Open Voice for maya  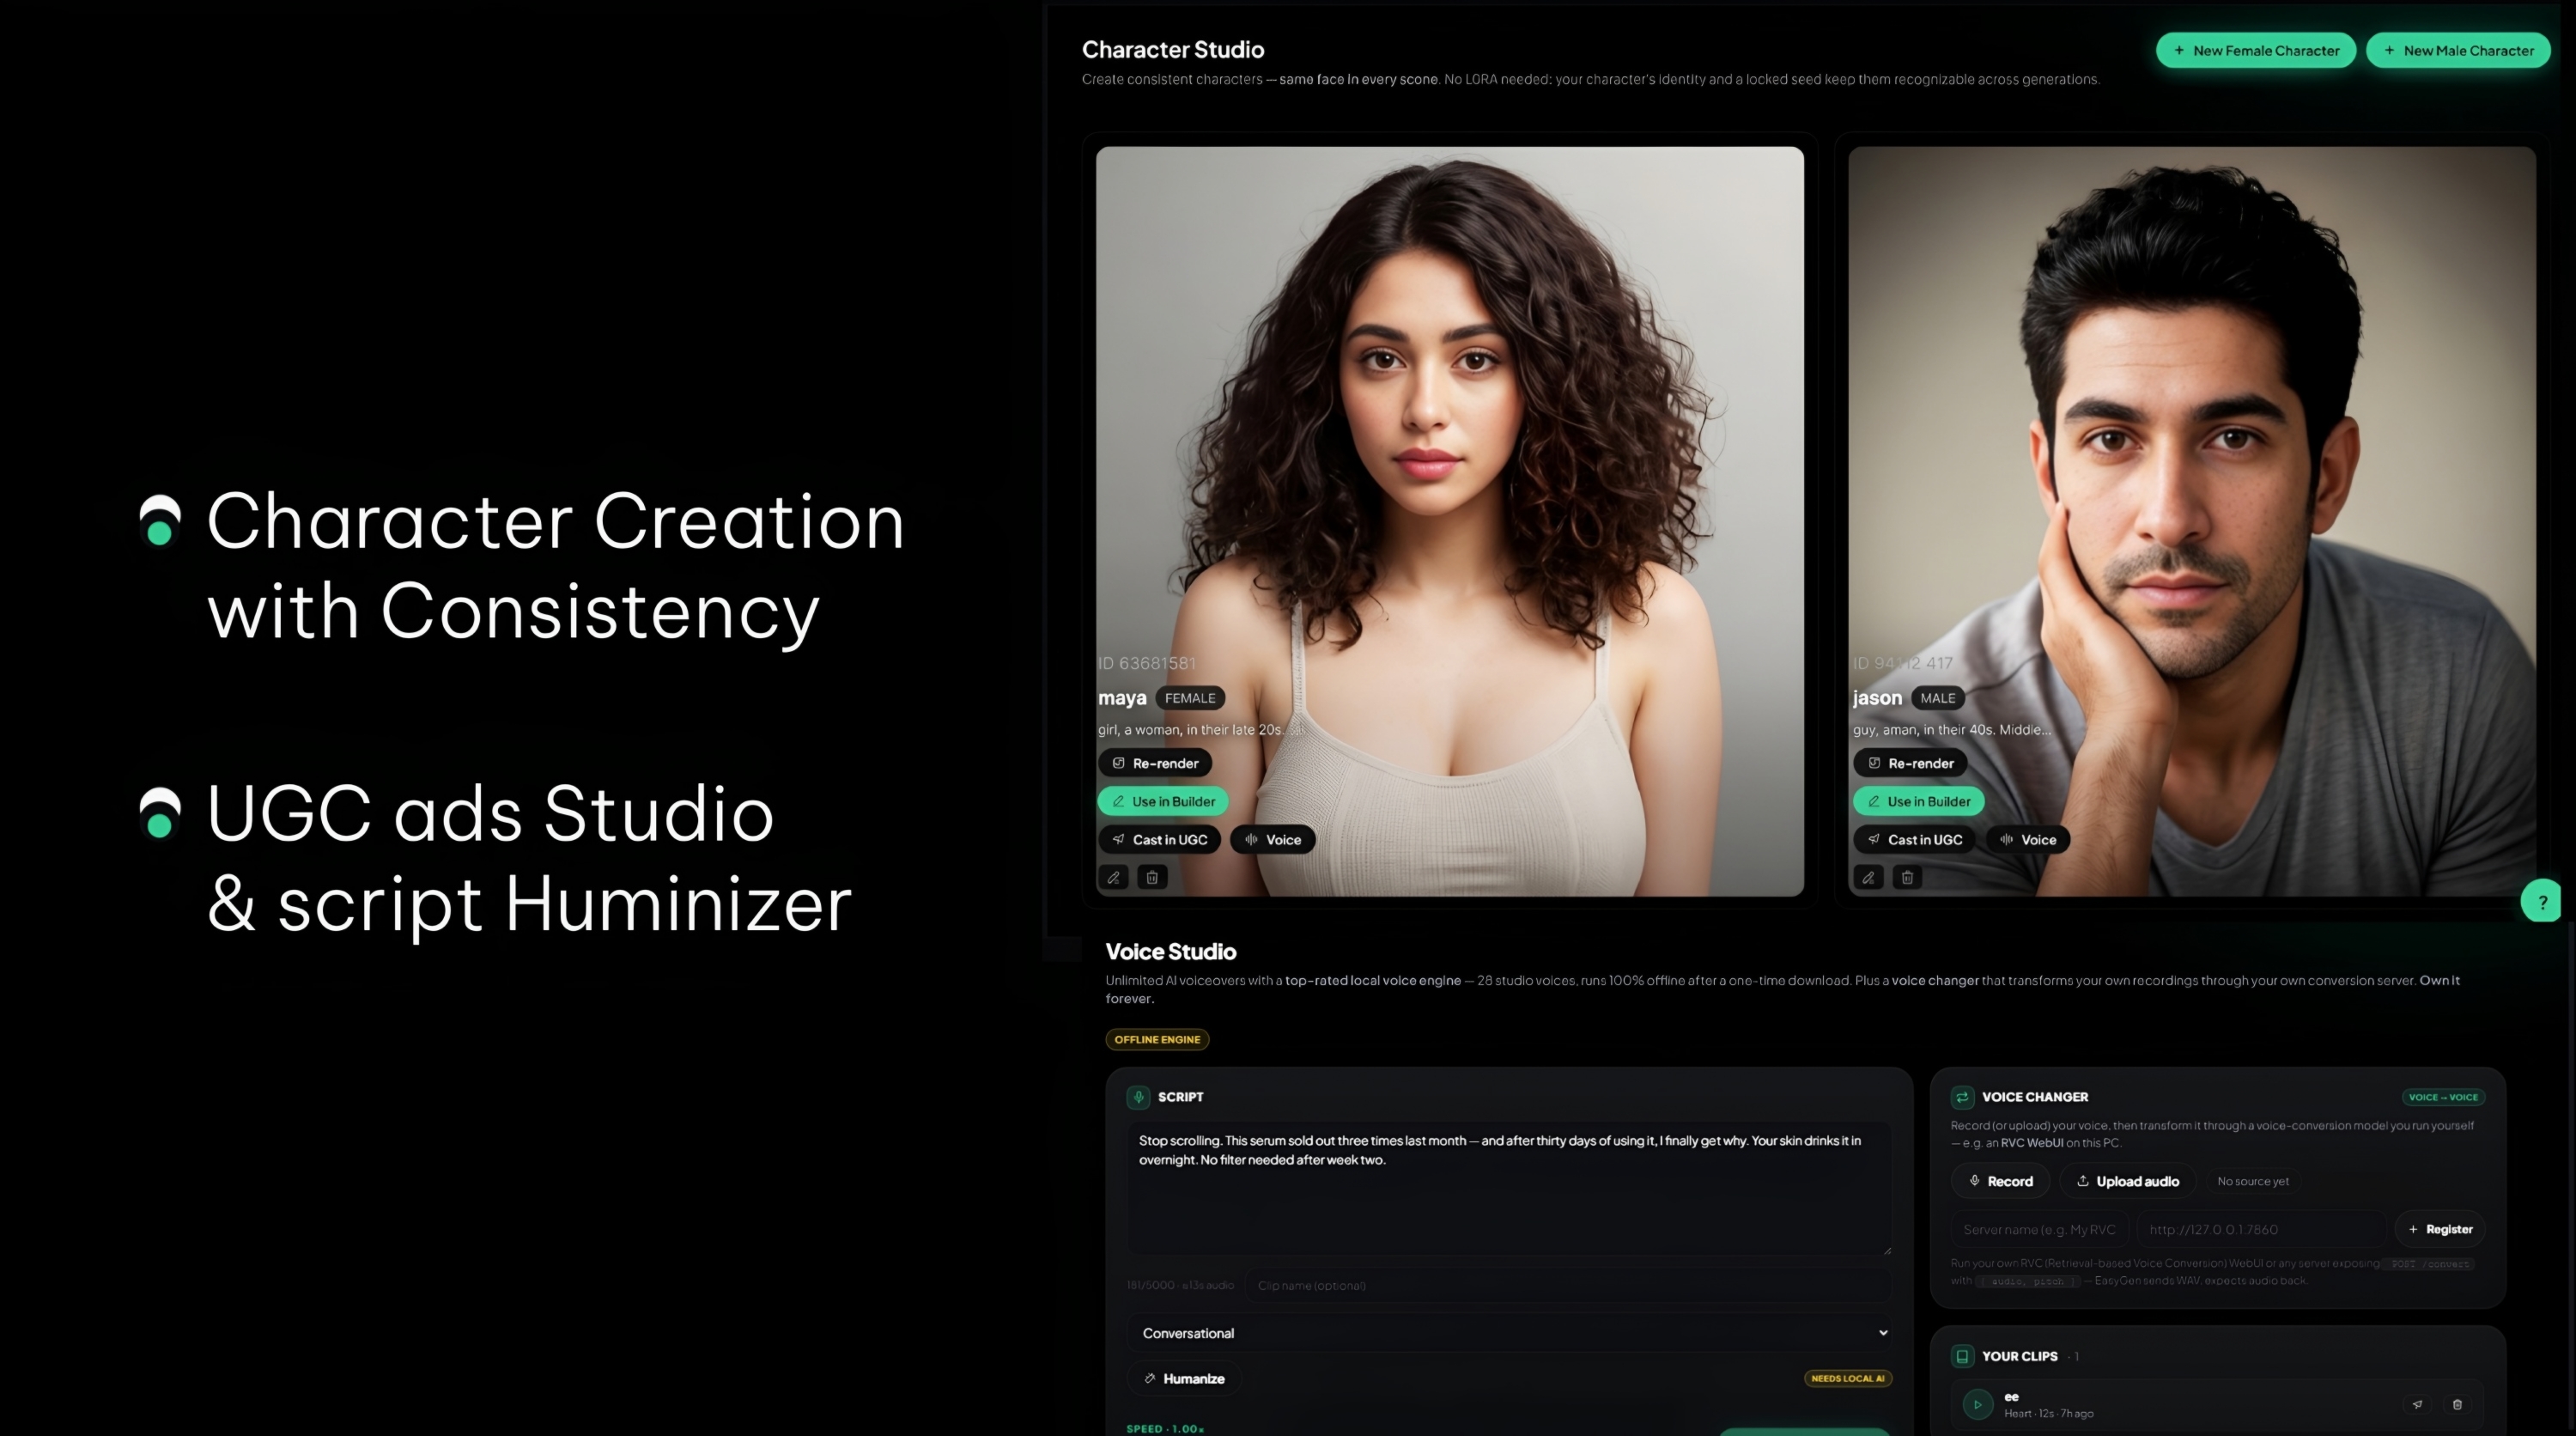coord(1273,840)
